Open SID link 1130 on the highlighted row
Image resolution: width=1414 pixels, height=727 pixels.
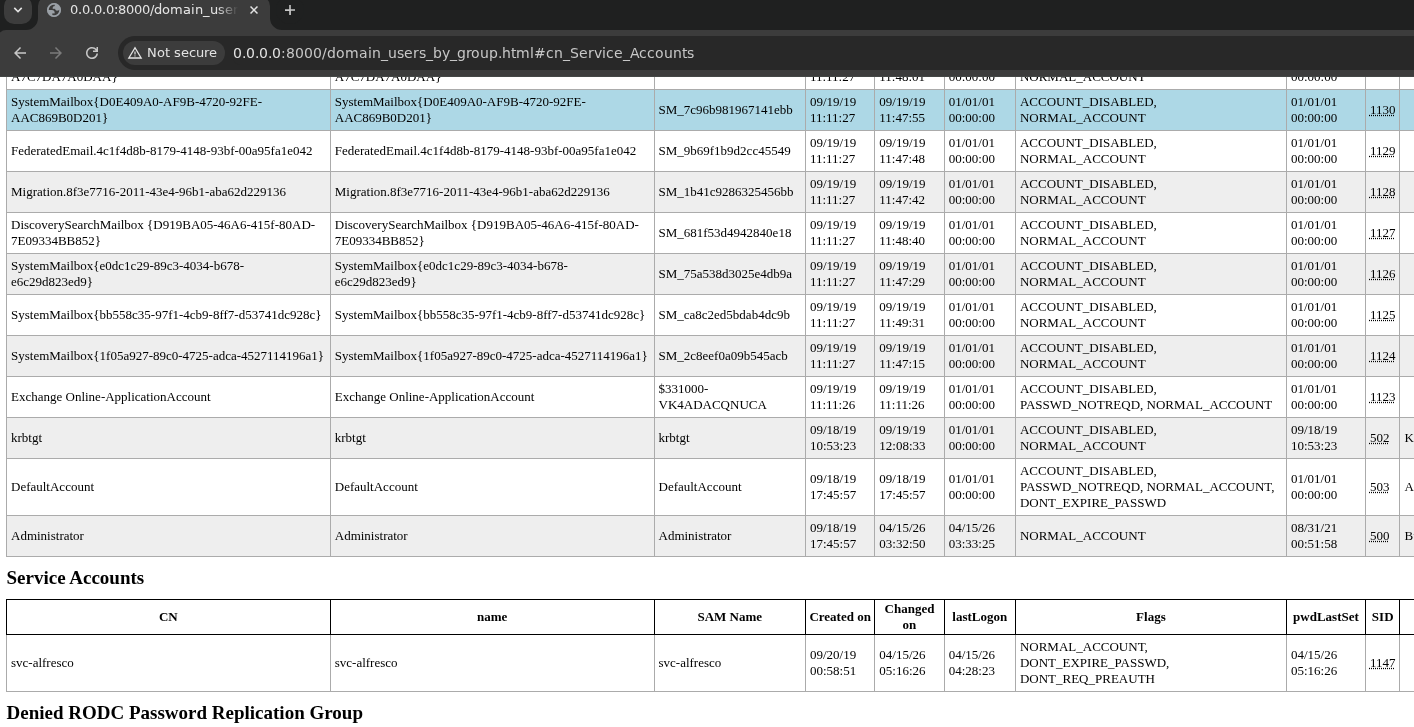pos(1382,110)
